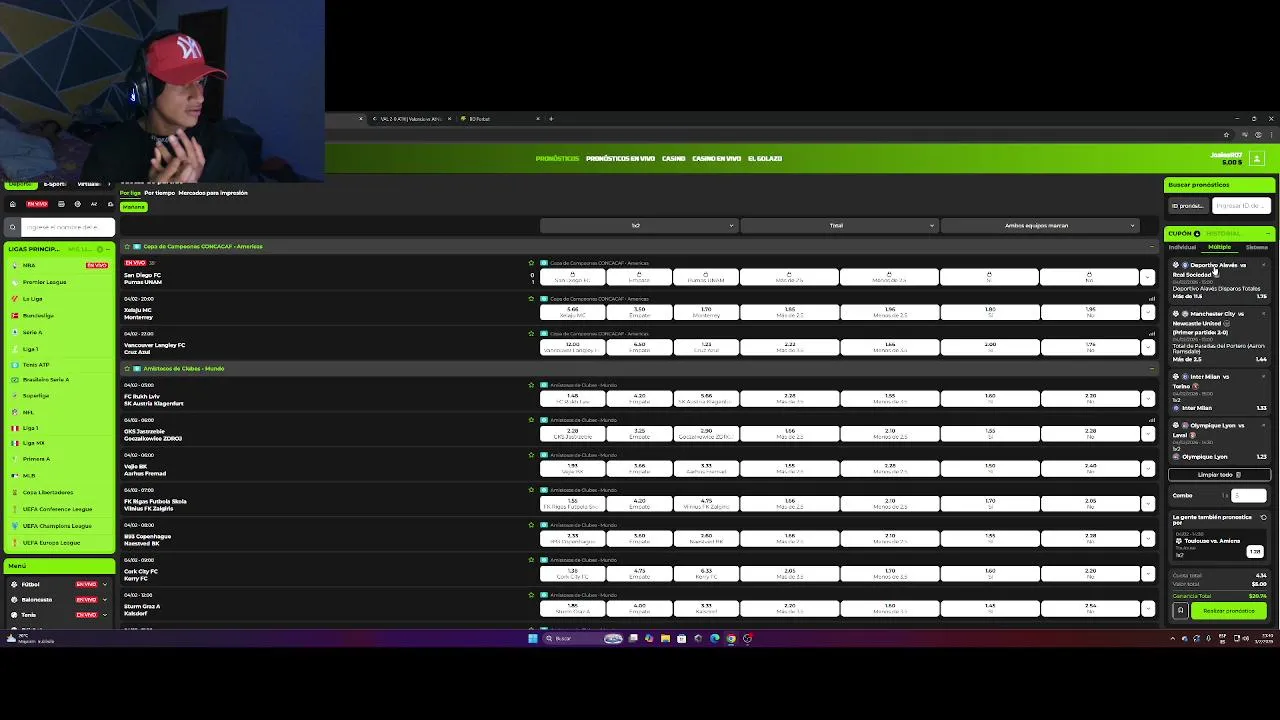
Task: Open the CASINO section
Action: point(673,158)
